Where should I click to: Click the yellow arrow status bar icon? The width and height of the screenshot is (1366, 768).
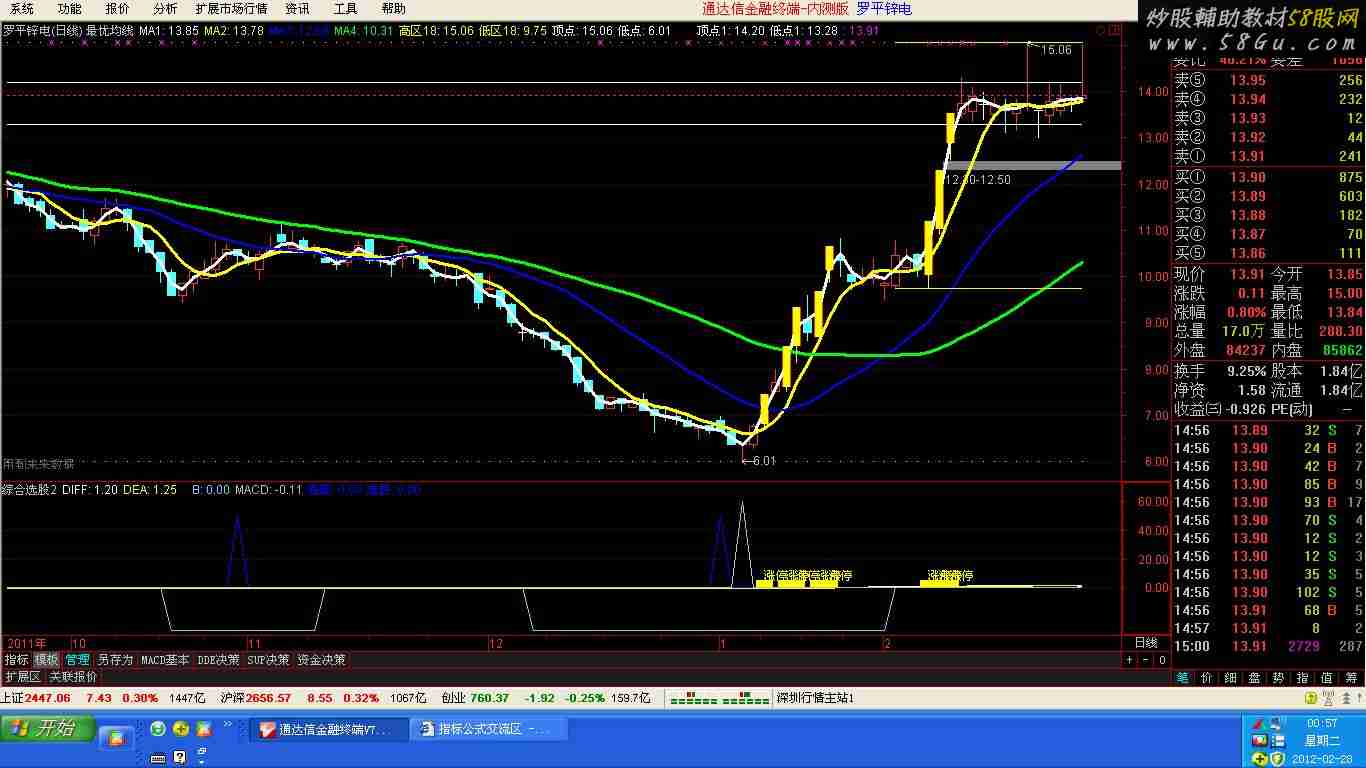1311,697
